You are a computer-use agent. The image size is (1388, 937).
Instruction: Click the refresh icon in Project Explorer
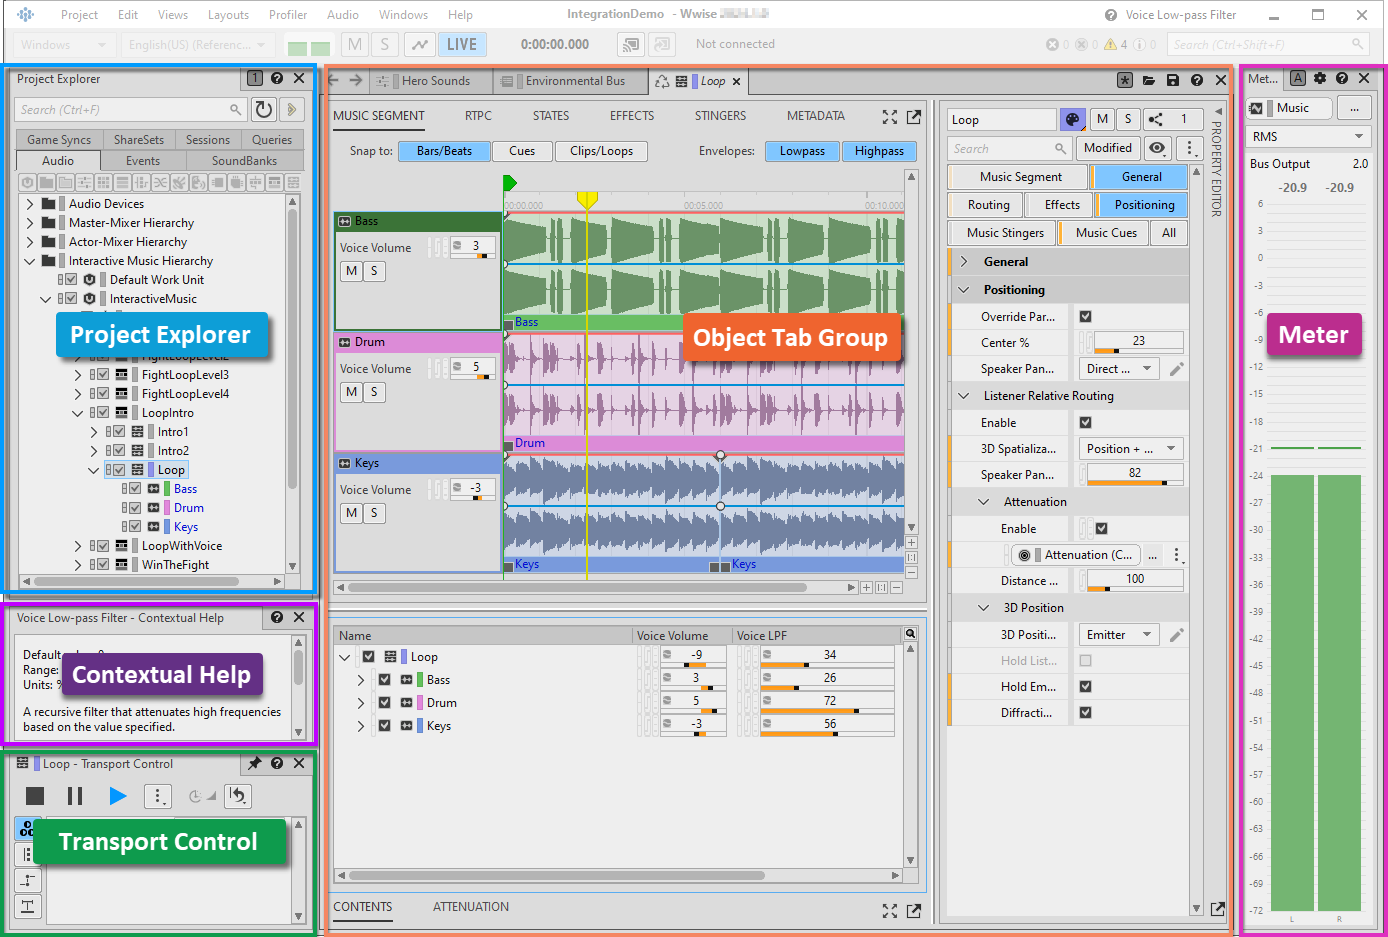(264, 110)
